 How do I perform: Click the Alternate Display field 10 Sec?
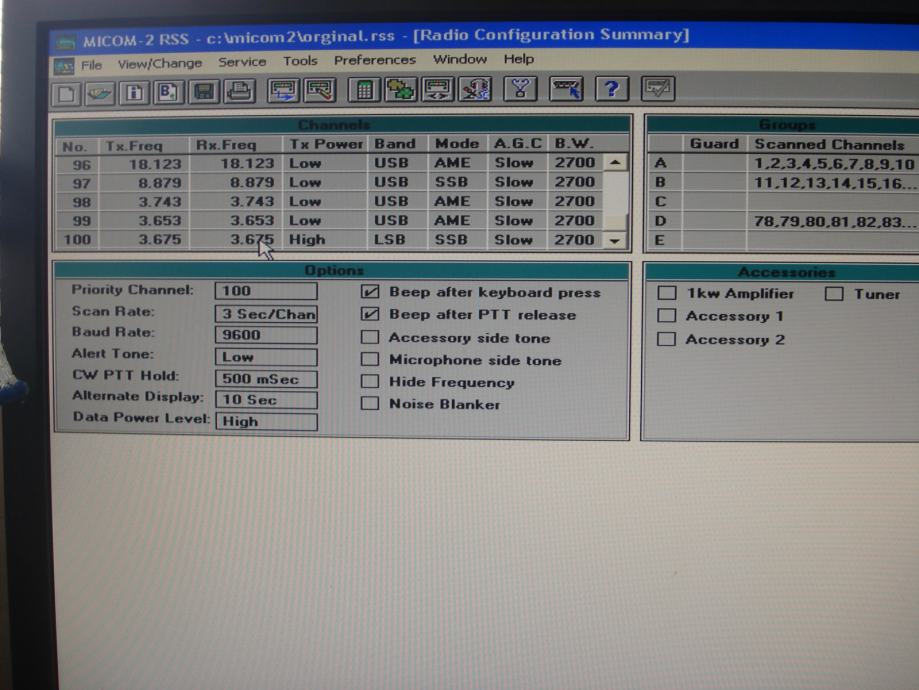tap(266, 400)
